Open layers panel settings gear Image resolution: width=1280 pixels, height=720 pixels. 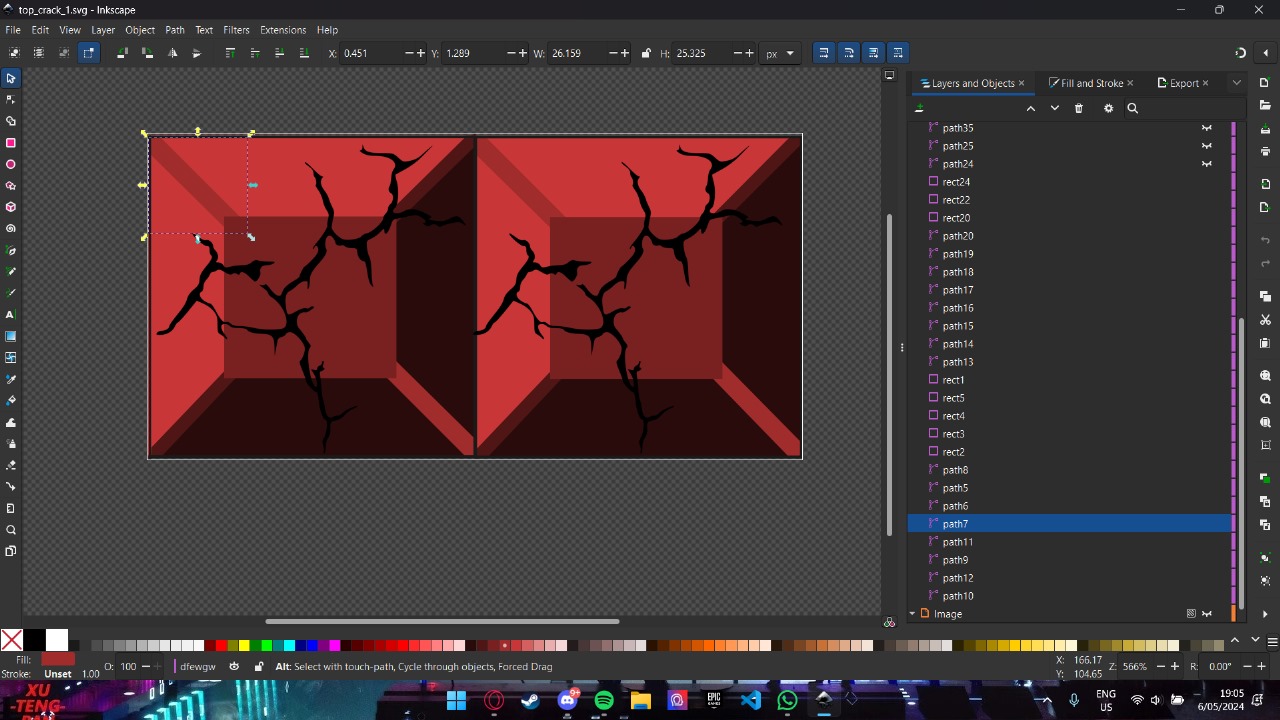pyautogui.click(x=1108, y=108)
